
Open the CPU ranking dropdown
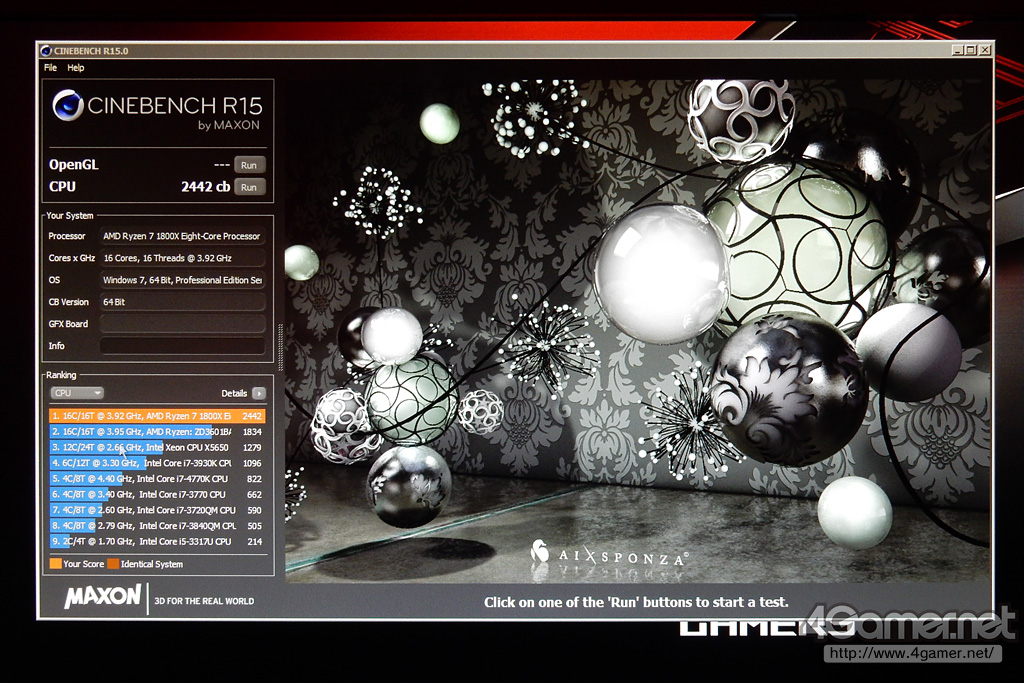click(77, 393)
